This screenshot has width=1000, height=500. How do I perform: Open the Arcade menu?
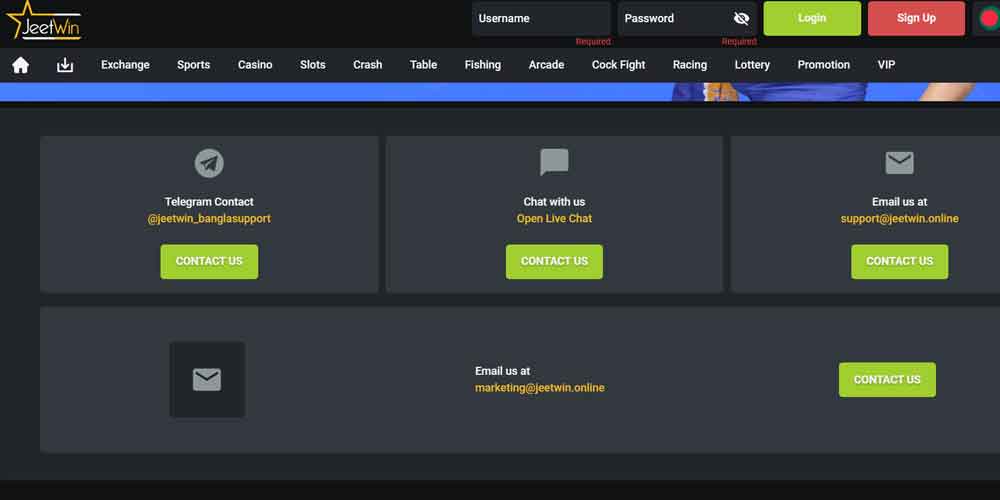[547, 65]
